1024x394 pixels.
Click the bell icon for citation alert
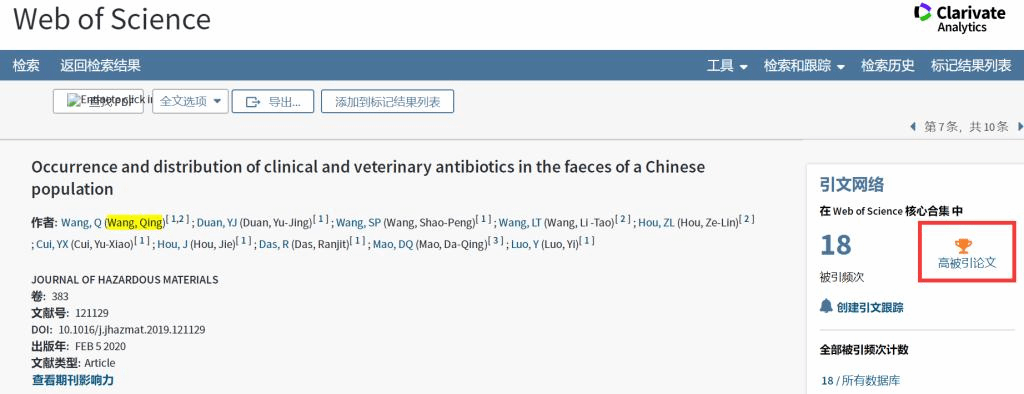point(826,306)
